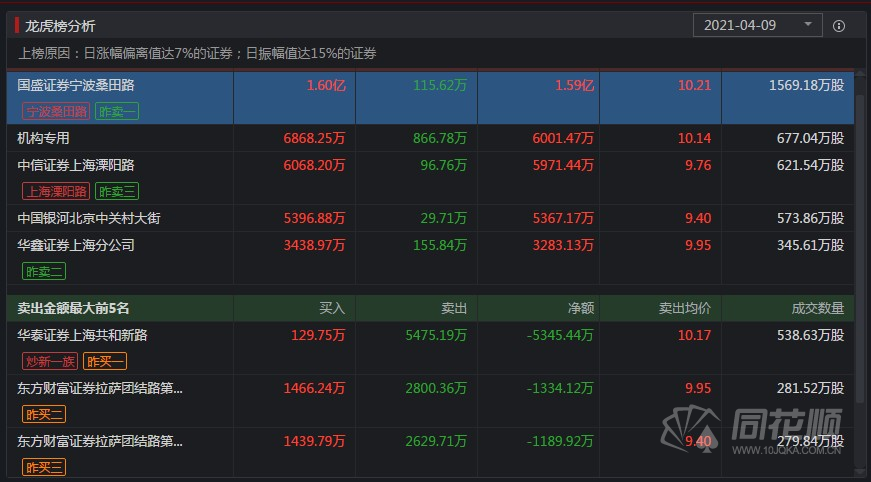Select 中信证券上海溧阳路 broker name
871x482 pixels.
pos(76,165)
